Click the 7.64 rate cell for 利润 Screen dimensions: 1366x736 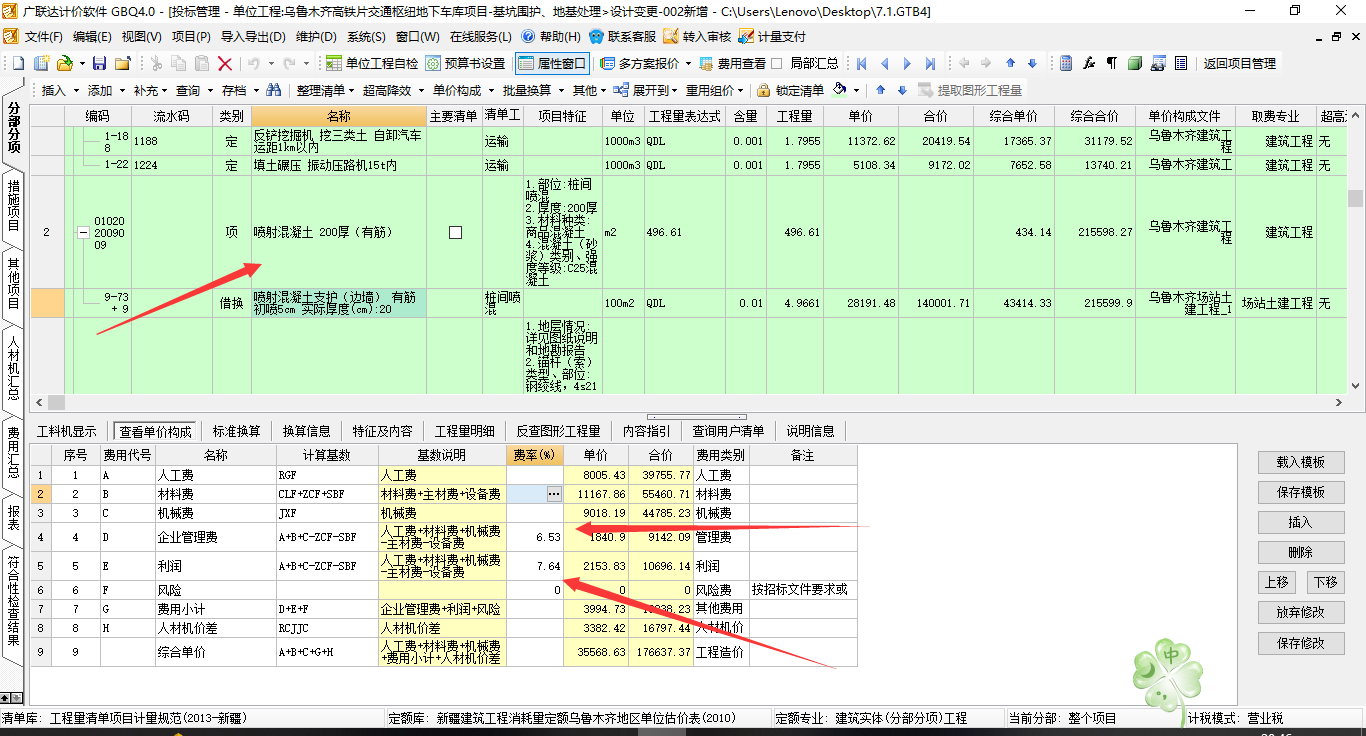pos(535,566)
